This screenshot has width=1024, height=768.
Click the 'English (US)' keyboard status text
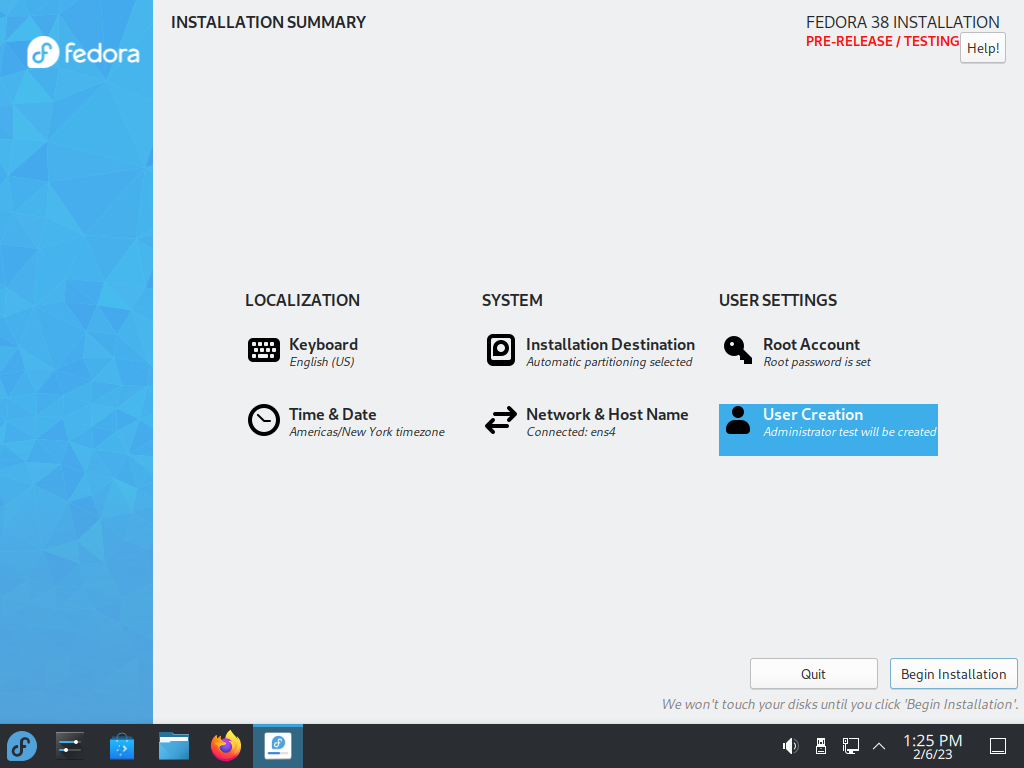coord(321,362)
